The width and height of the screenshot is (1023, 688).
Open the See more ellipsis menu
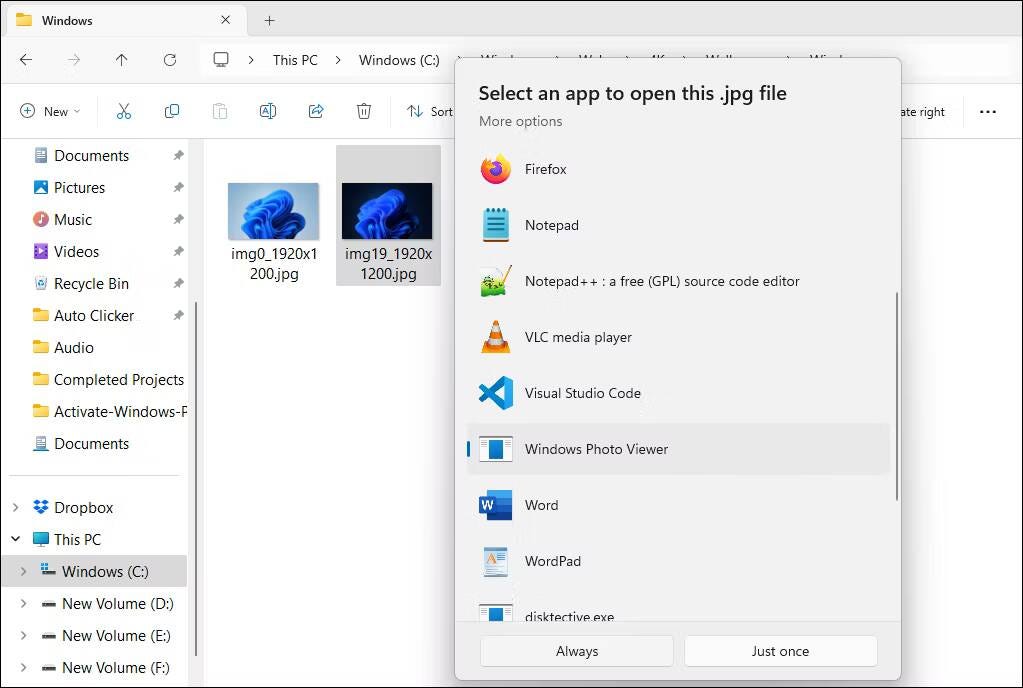[988, 111]
